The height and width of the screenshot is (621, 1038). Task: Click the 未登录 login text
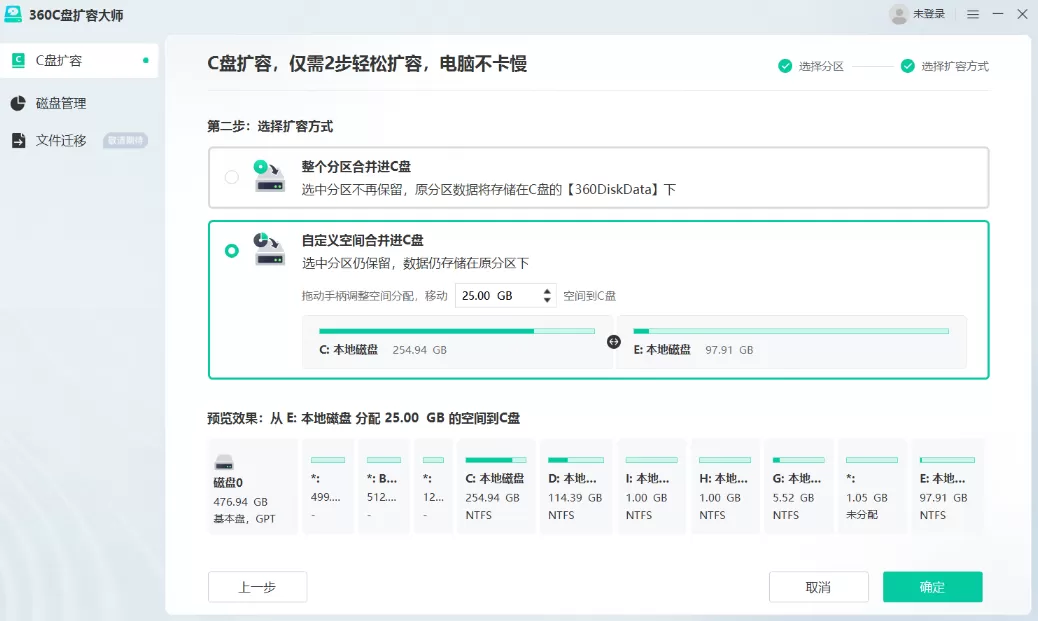point(929,14)
